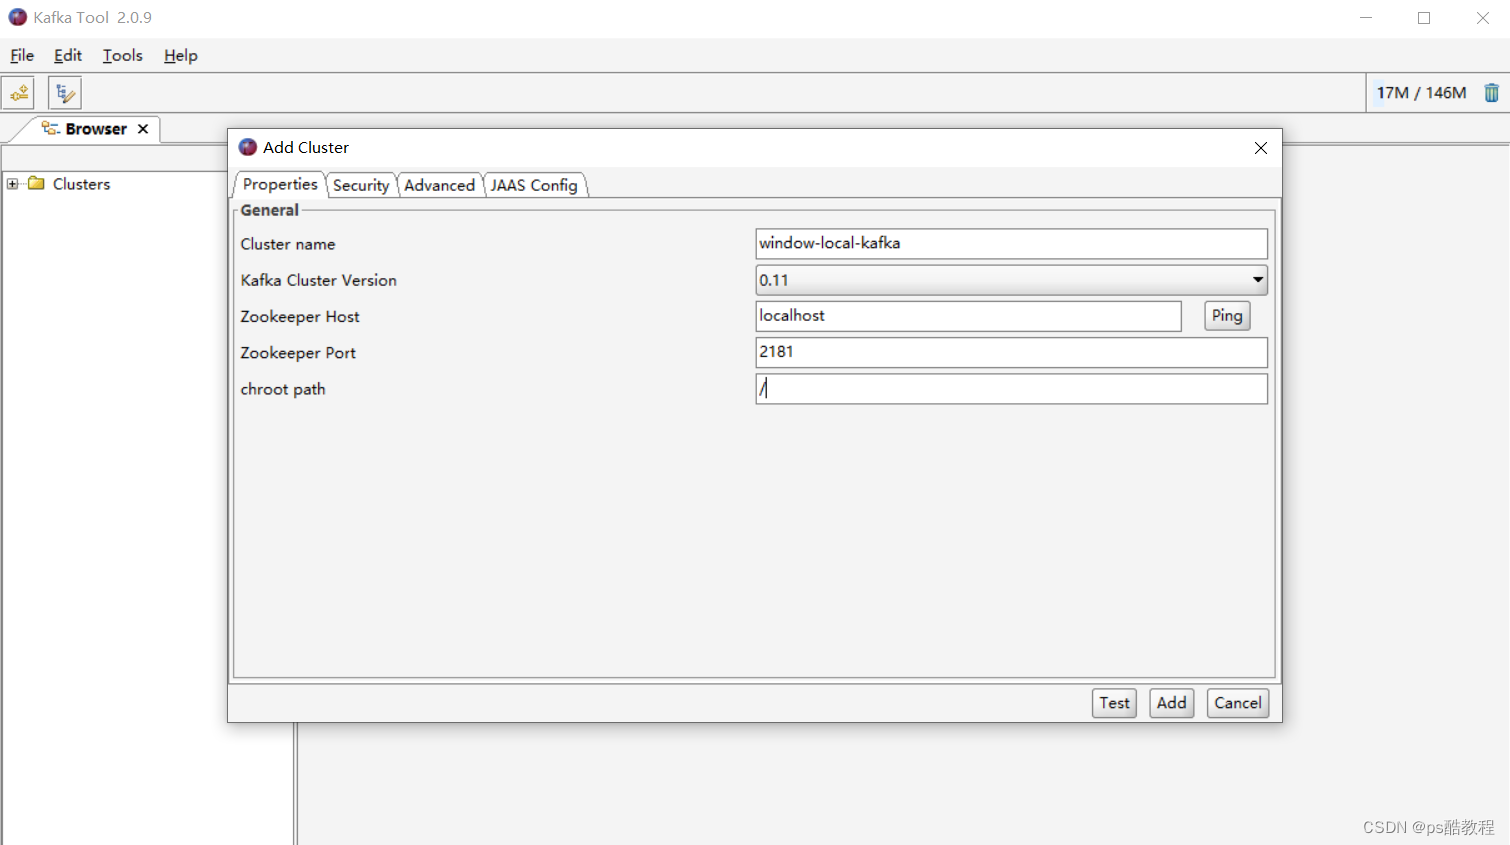The height and width of the screenshot is (845, 1510).
Task: Click the garbage collection trash icon
Action: click(1491, 93)
